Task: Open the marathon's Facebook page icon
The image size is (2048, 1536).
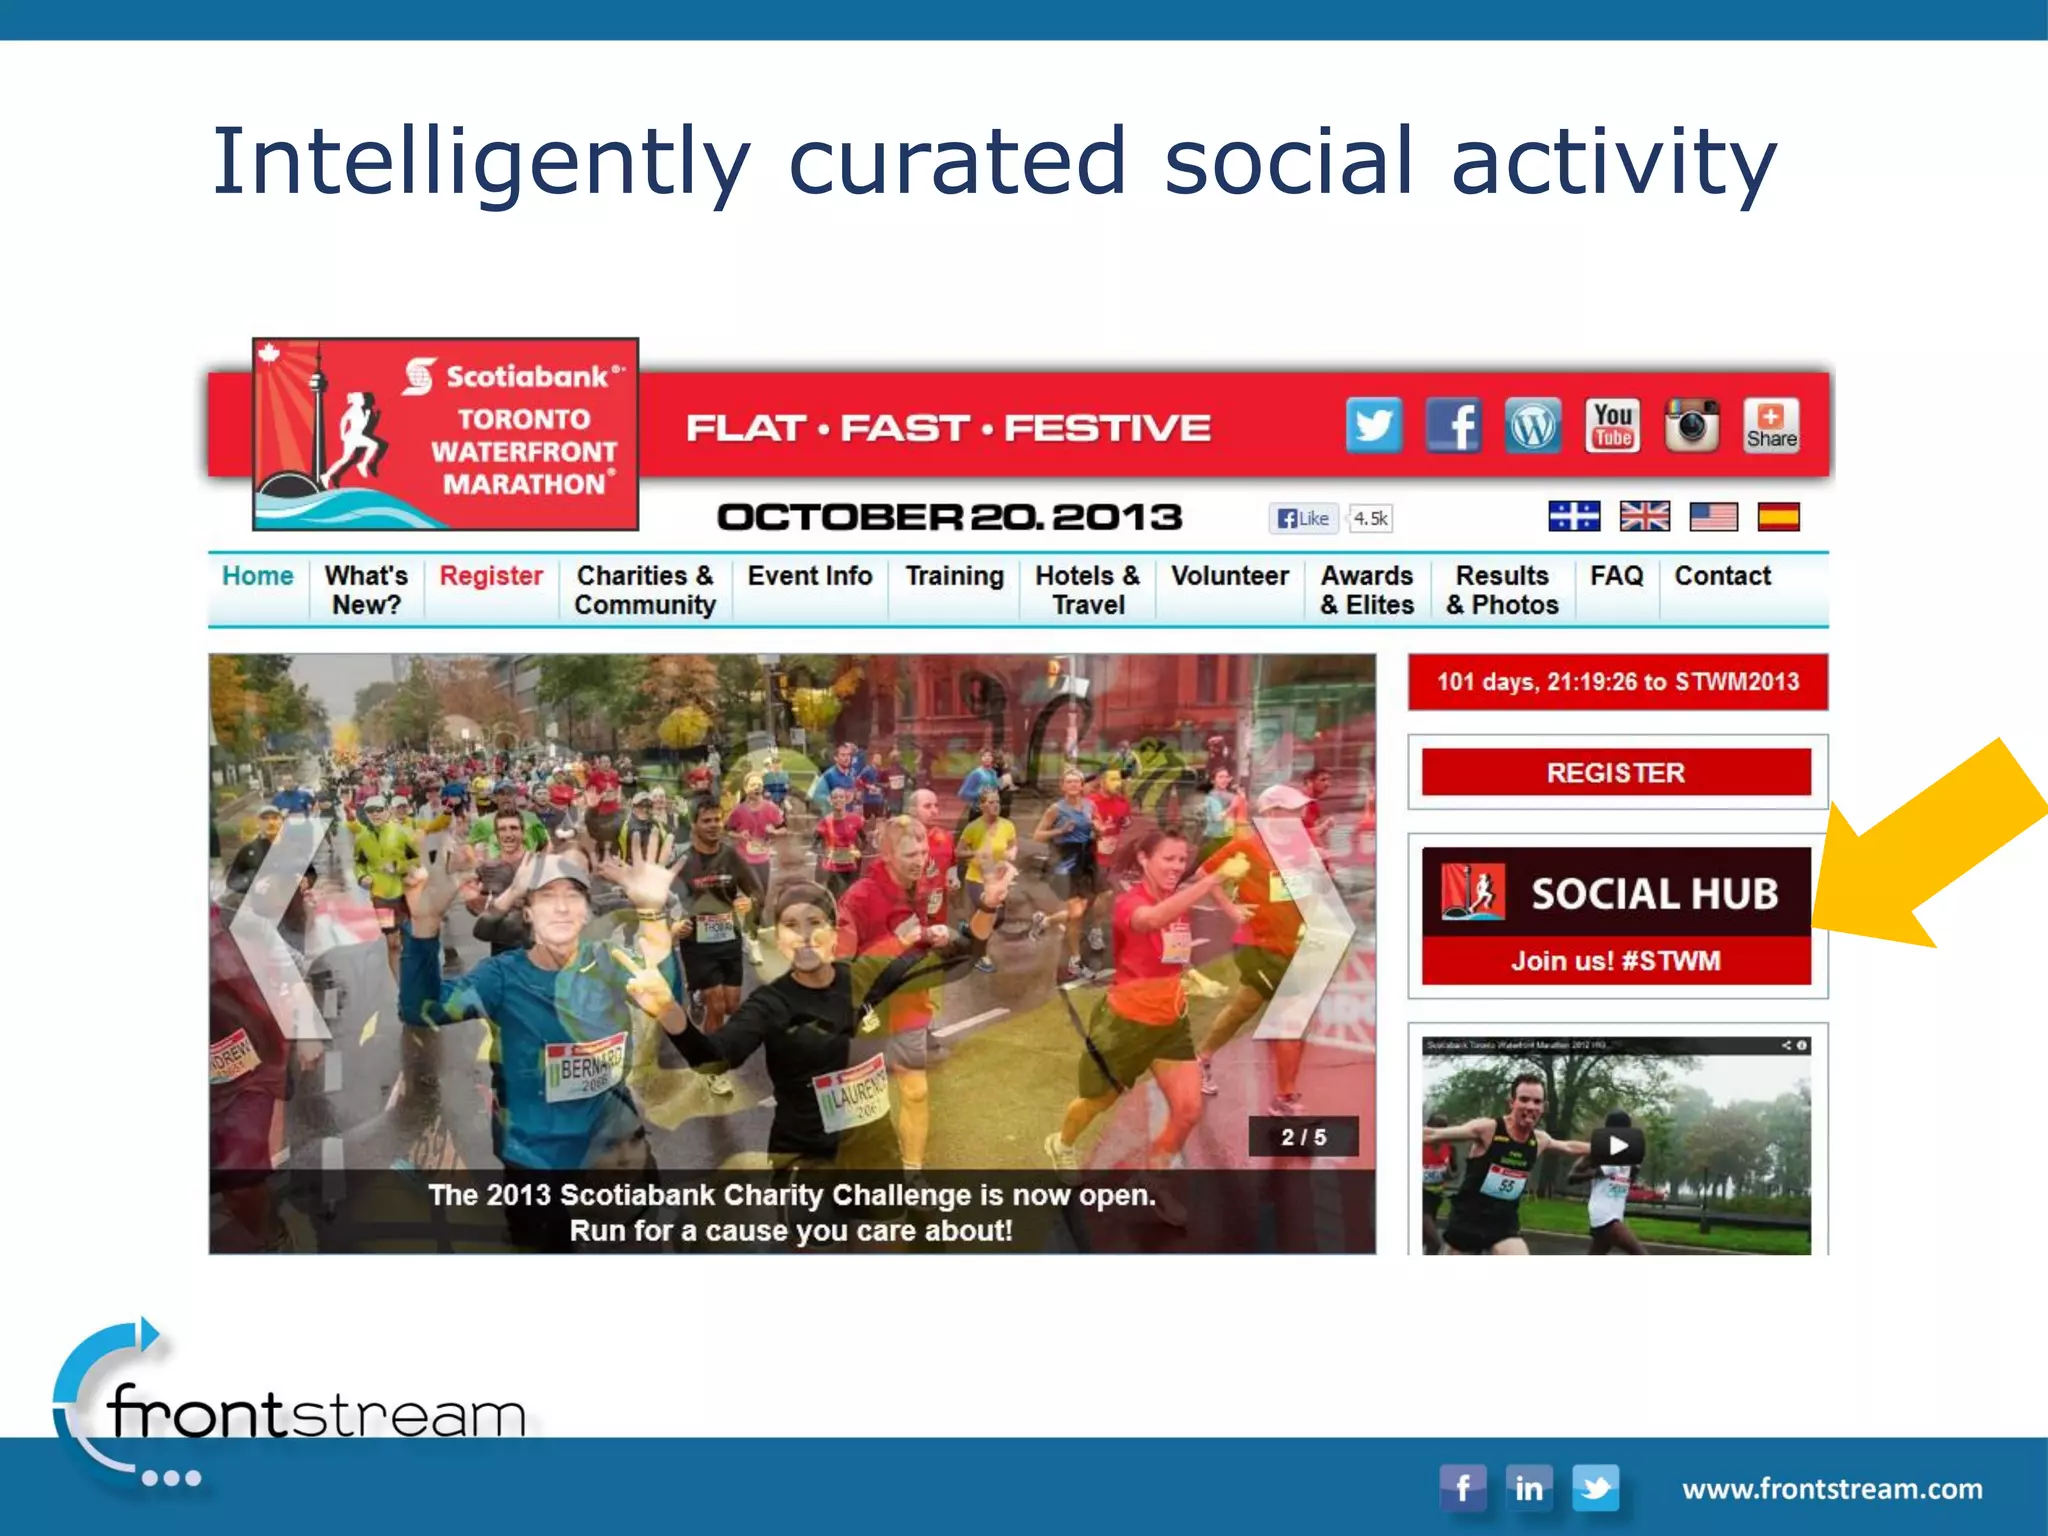Action: [x=1453, y=425]
